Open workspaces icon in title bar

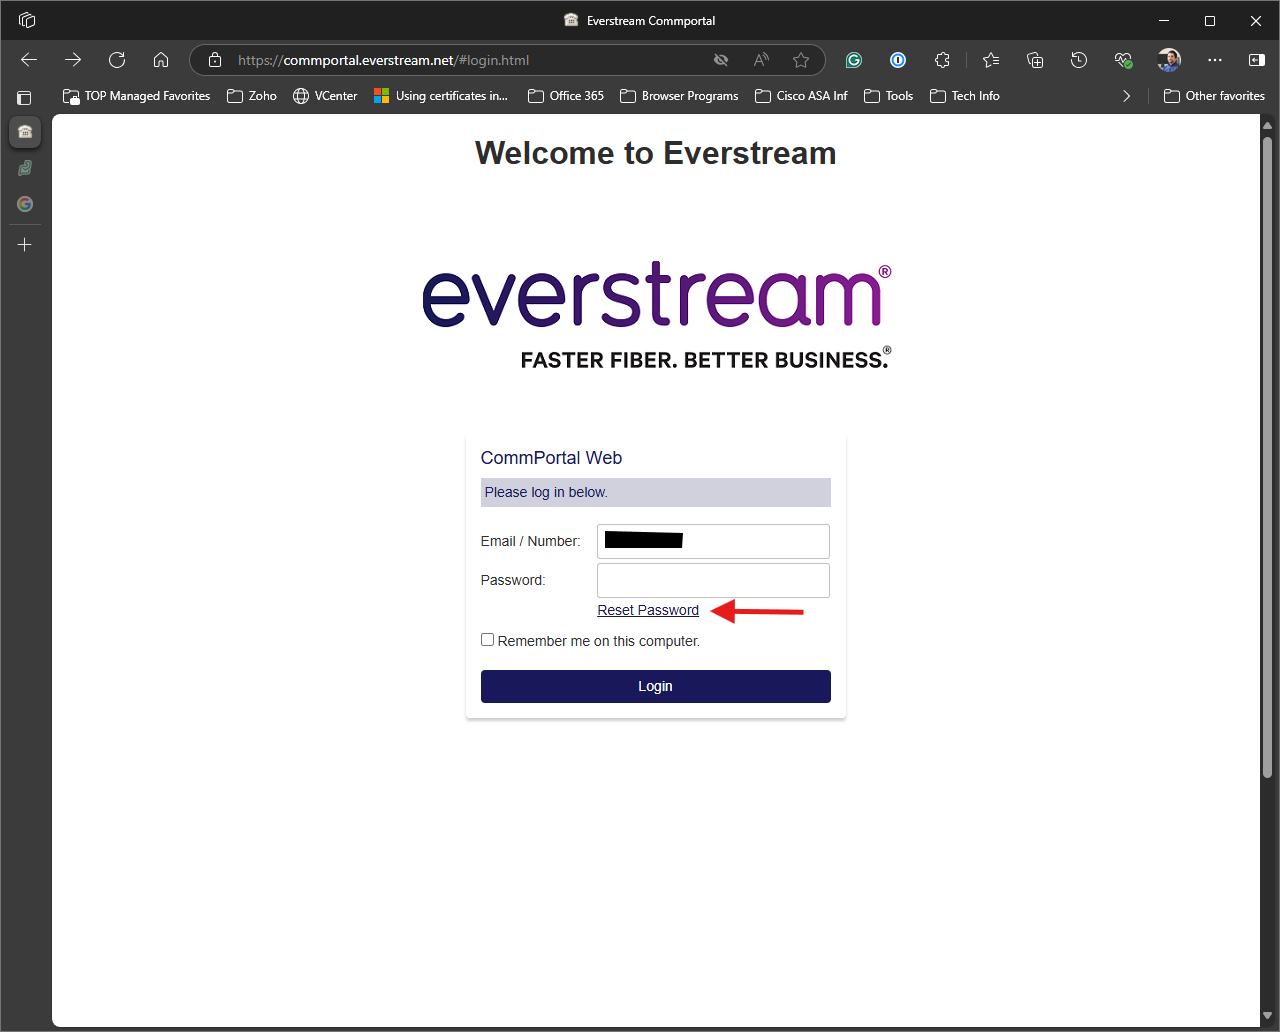tap(27, 20)
